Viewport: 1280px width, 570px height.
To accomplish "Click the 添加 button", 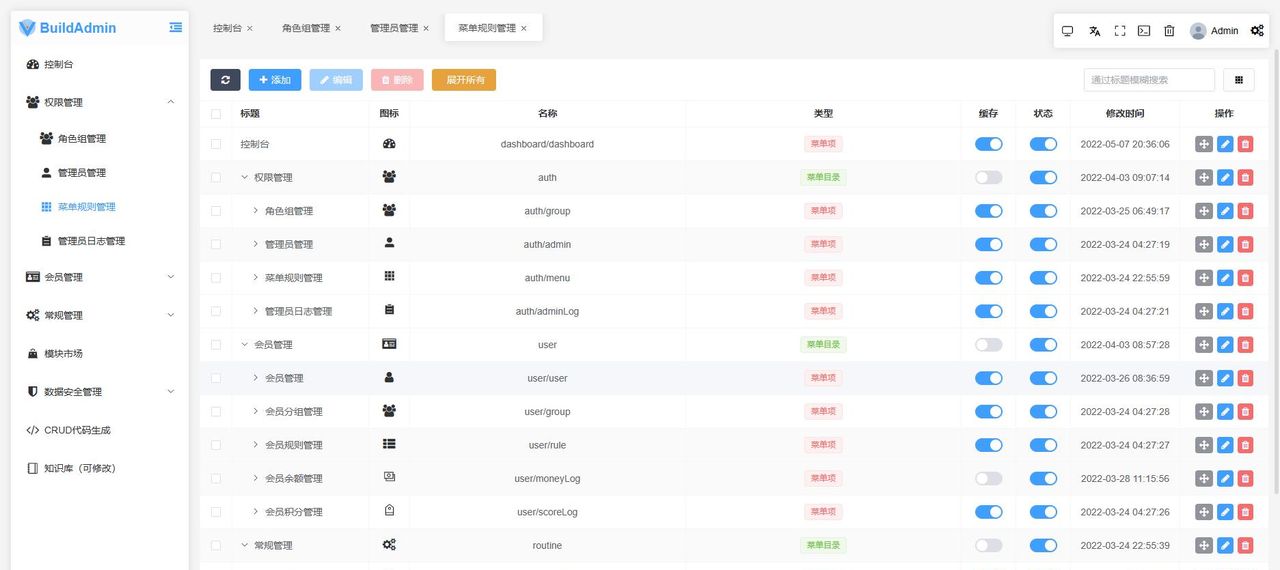I will (275, 80).
